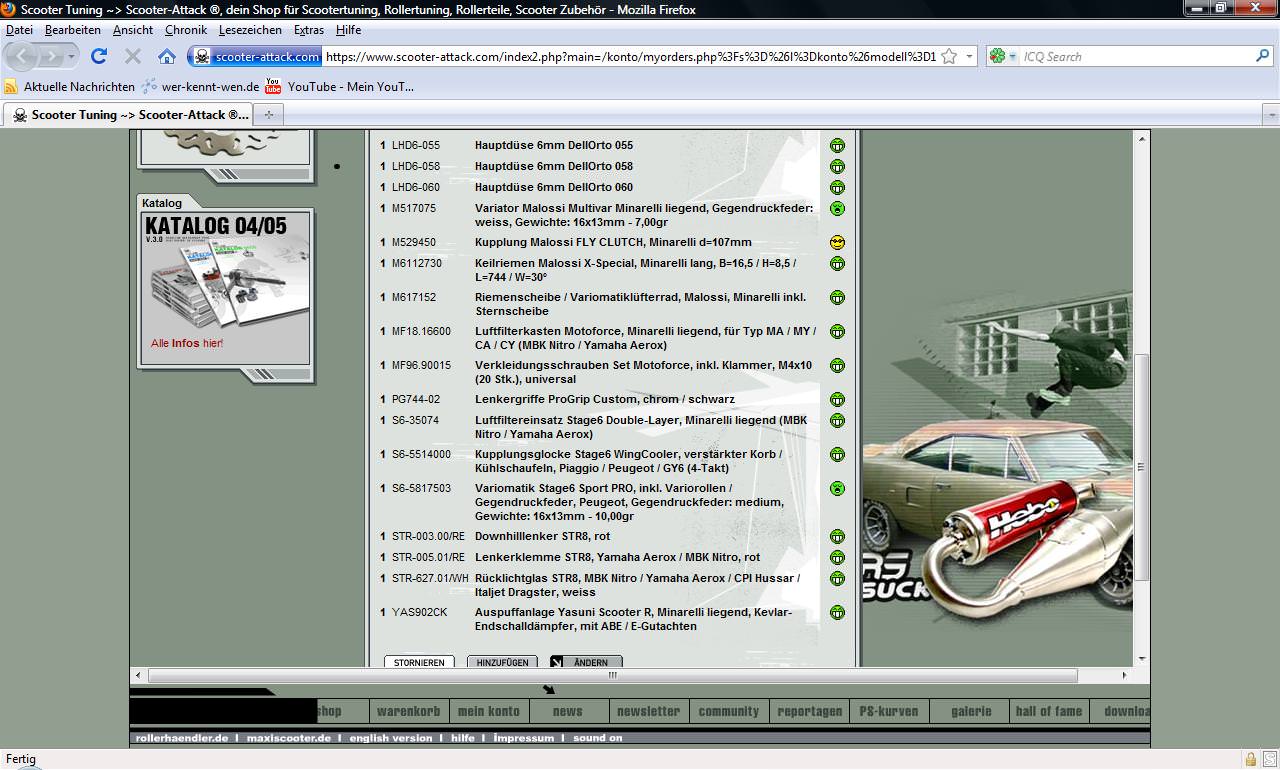Image resolution: width=1280 pixels, height=770 pixels.
Task: Open the URL history dropdown arrow
Action: [x=969, y=56]
